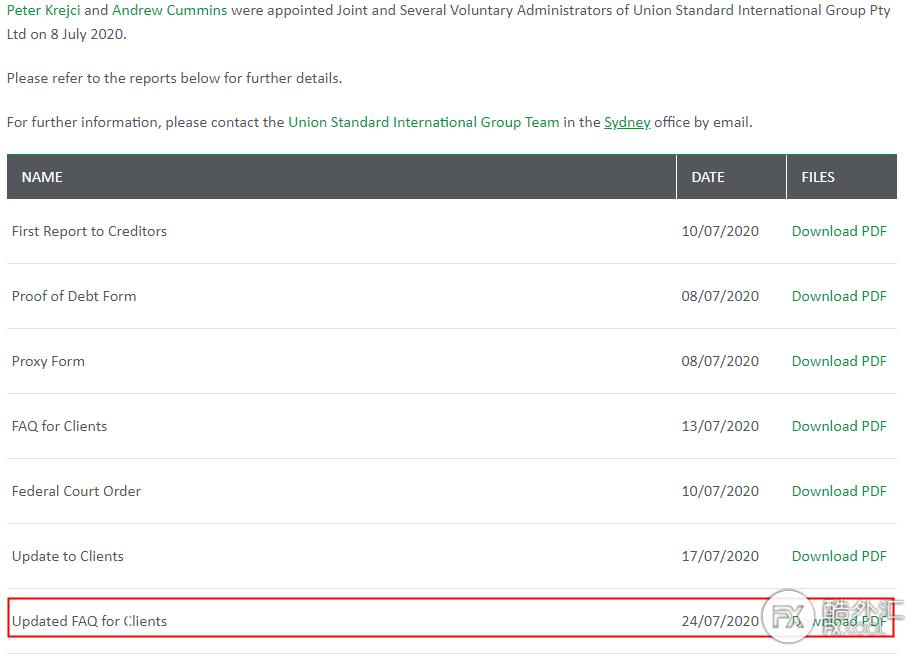Open the Sydney office link

pos(627,122)
